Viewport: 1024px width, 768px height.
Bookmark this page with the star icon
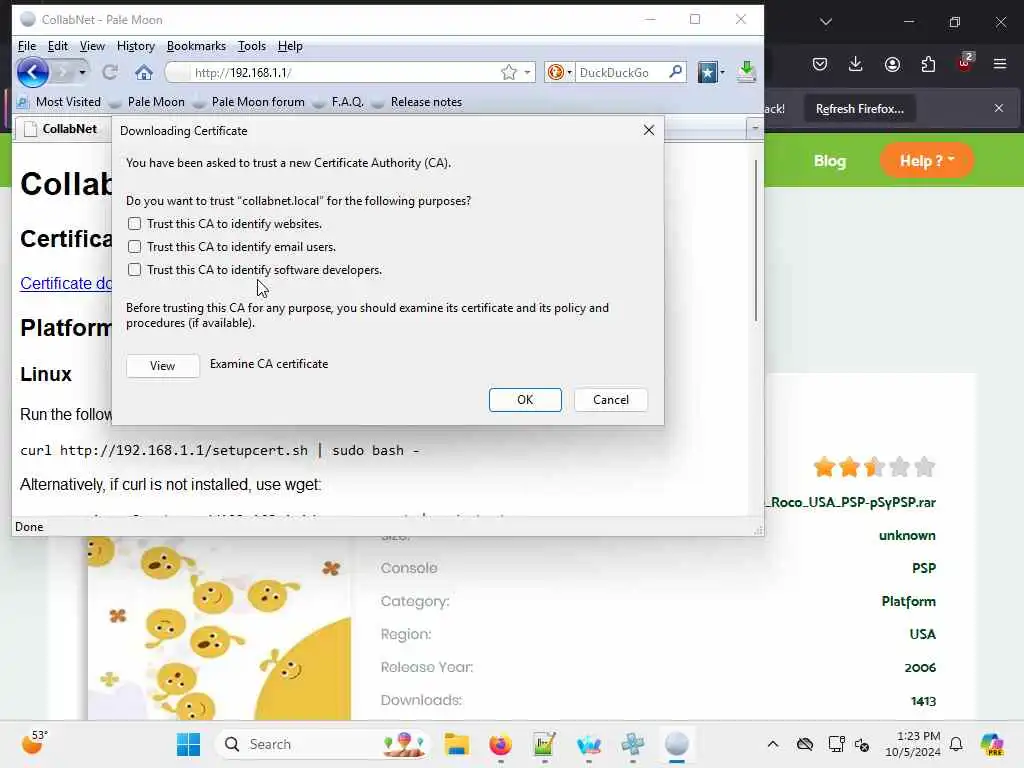click(509, 72)
